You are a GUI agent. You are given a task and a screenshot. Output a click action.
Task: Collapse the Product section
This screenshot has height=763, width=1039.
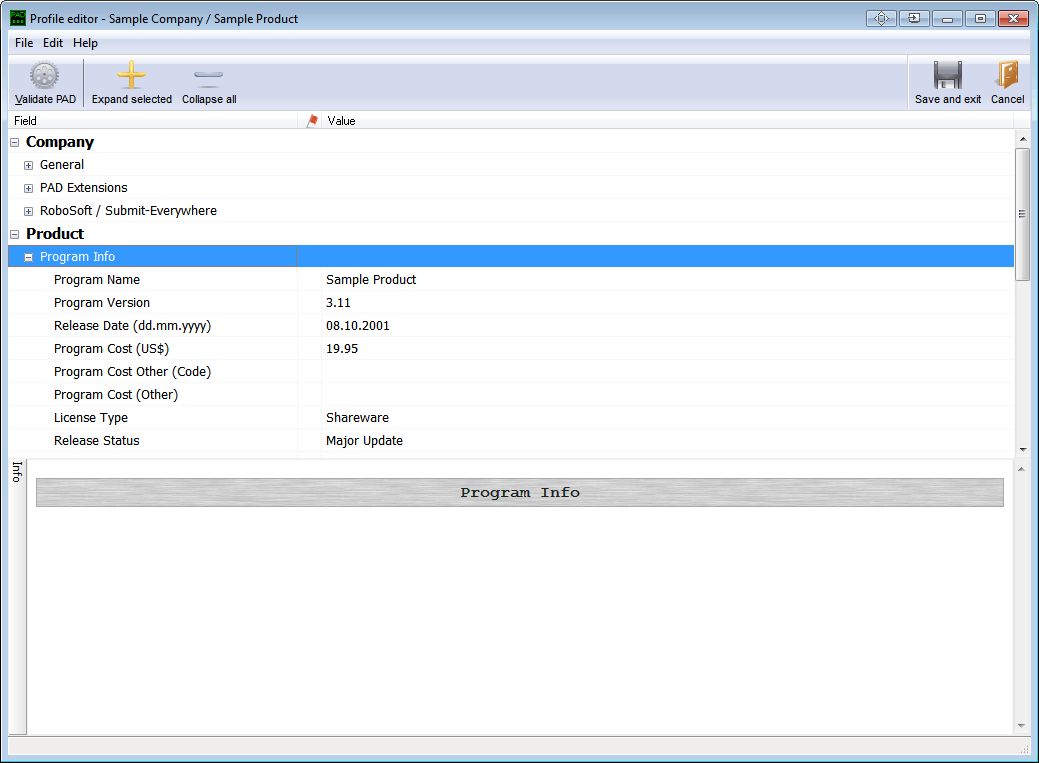click(x=14, y=233)
